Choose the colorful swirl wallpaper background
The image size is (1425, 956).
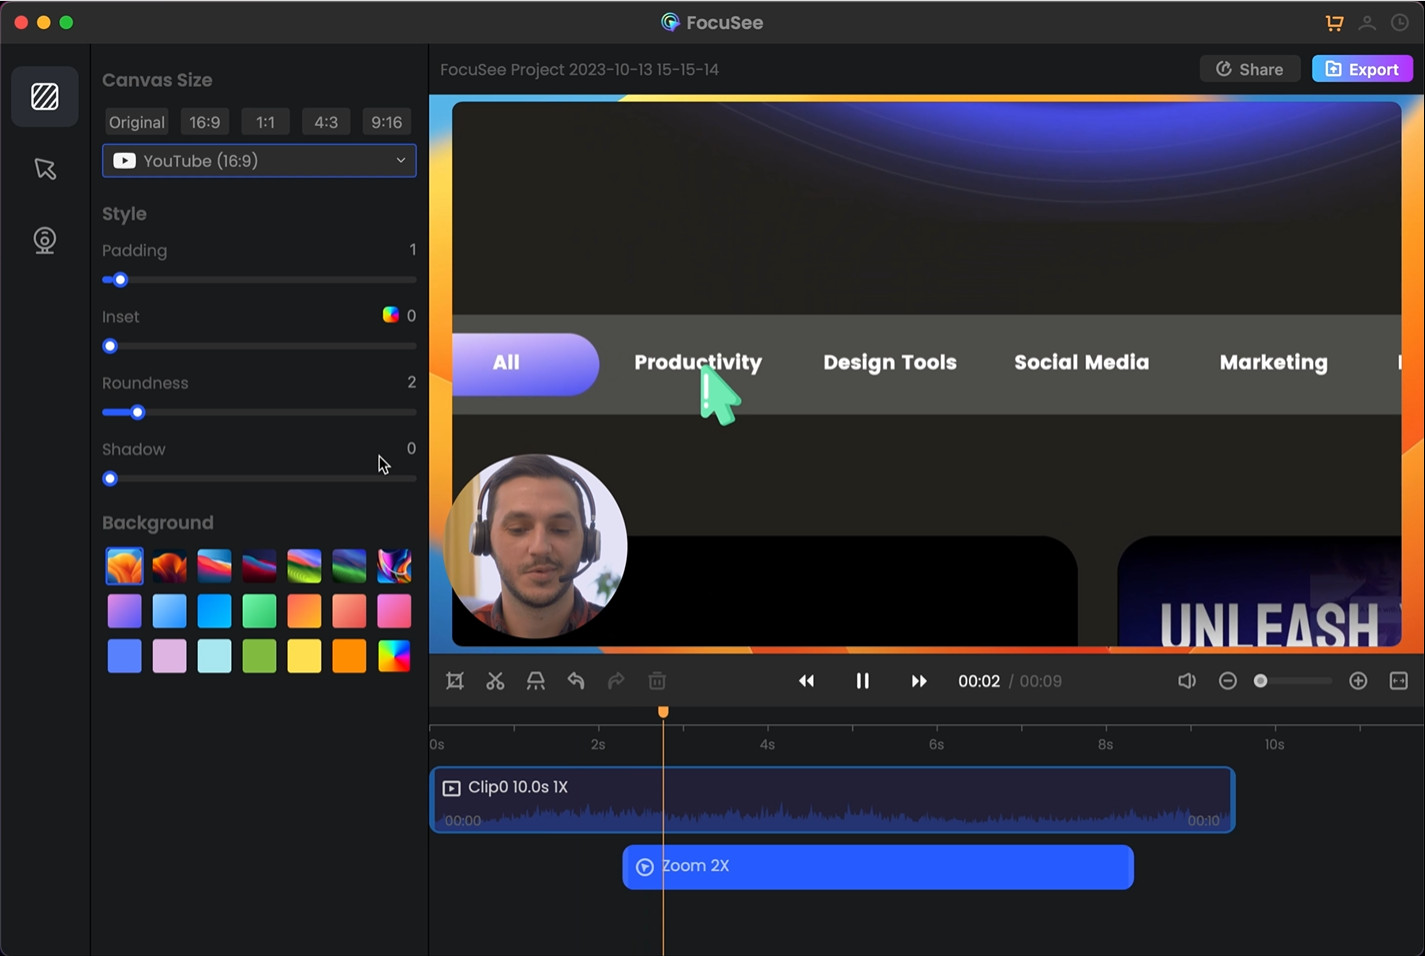tap(394, 566)
